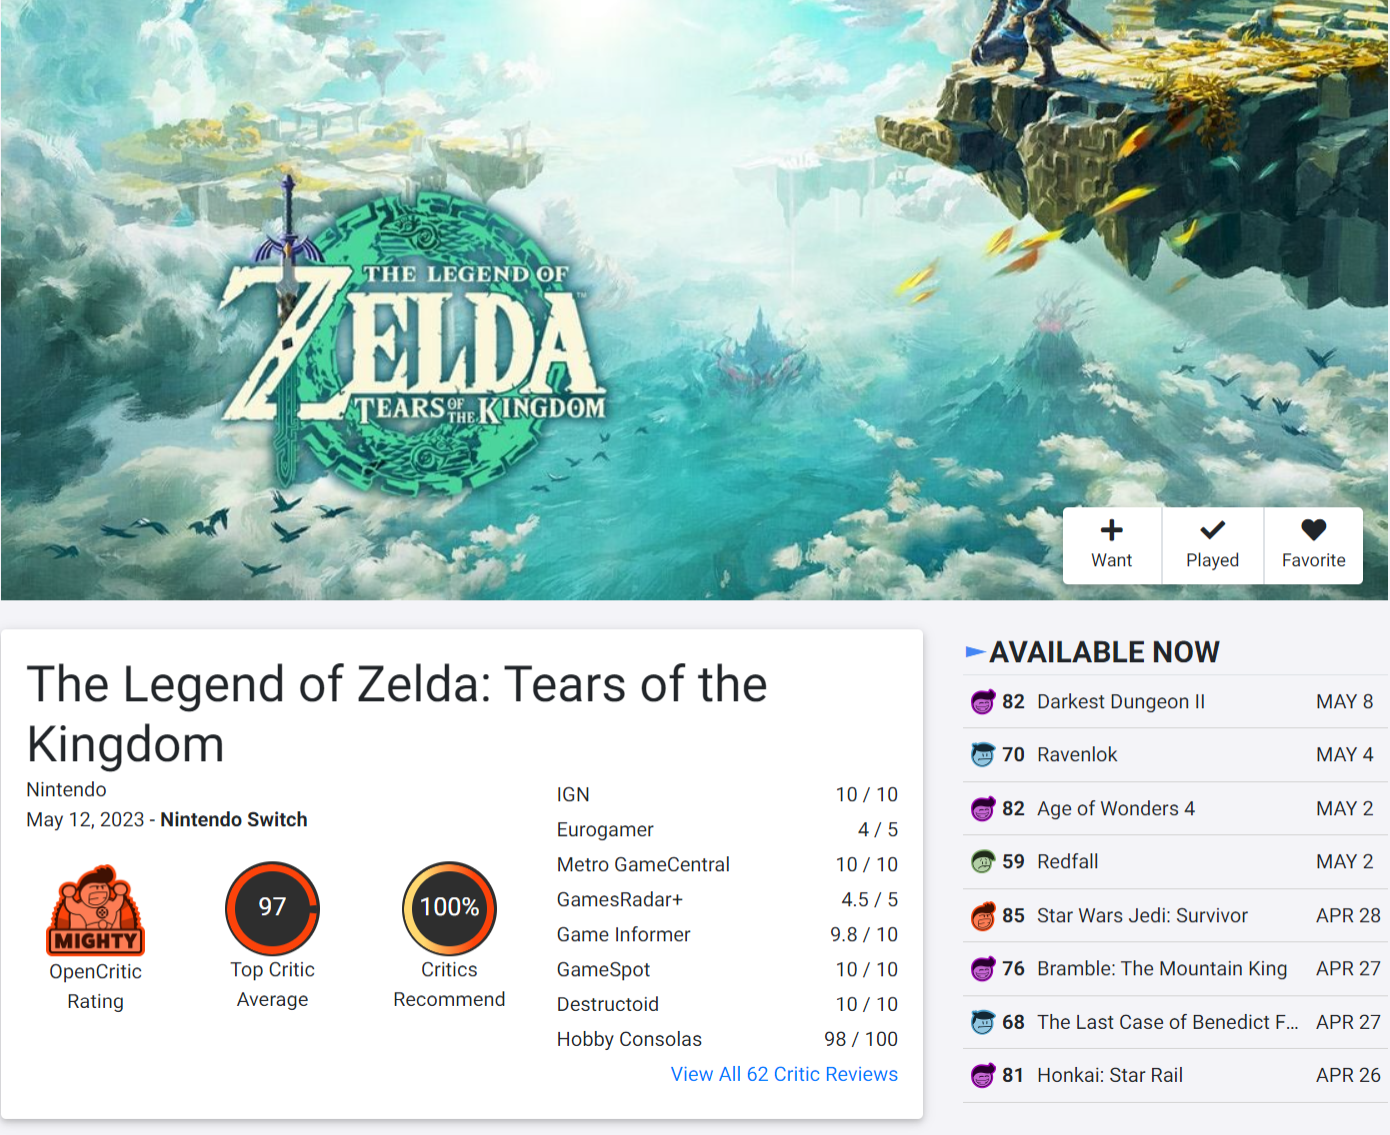Click Star Wars Jedi: Survivor tier icon
The height and width of the screenshot is (1135, 1390).
coord(983,916)
